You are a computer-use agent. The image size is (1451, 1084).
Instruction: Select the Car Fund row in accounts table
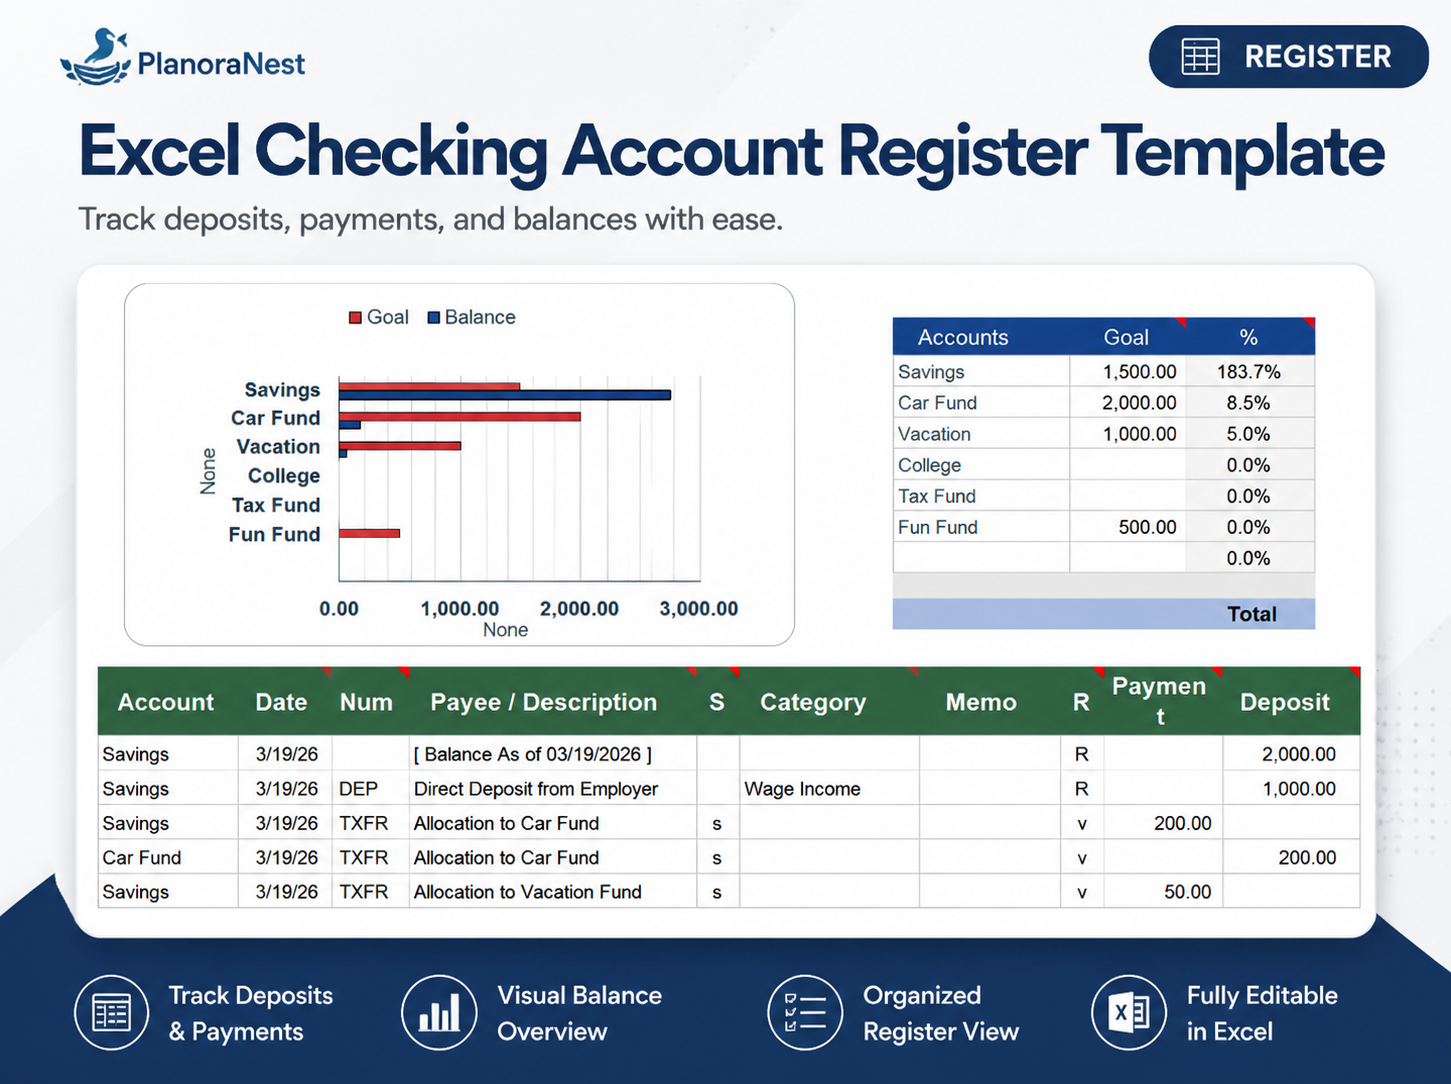point(1104,402)
